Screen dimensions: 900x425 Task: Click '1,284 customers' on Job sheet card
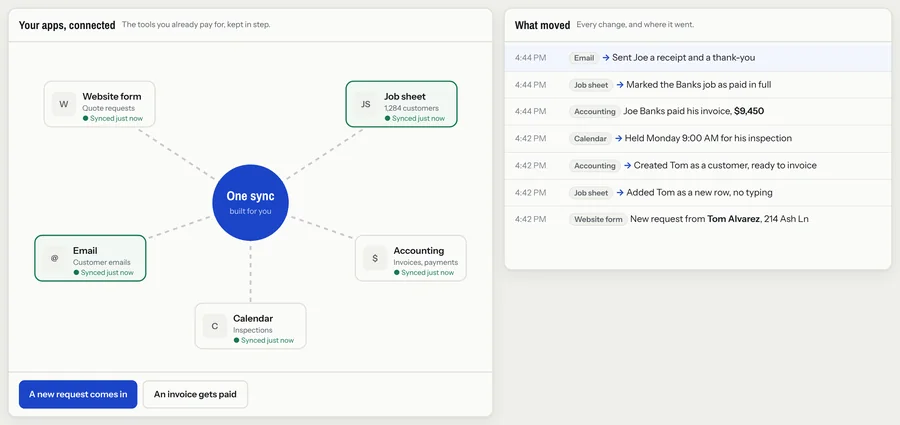[x=412, y=108]
